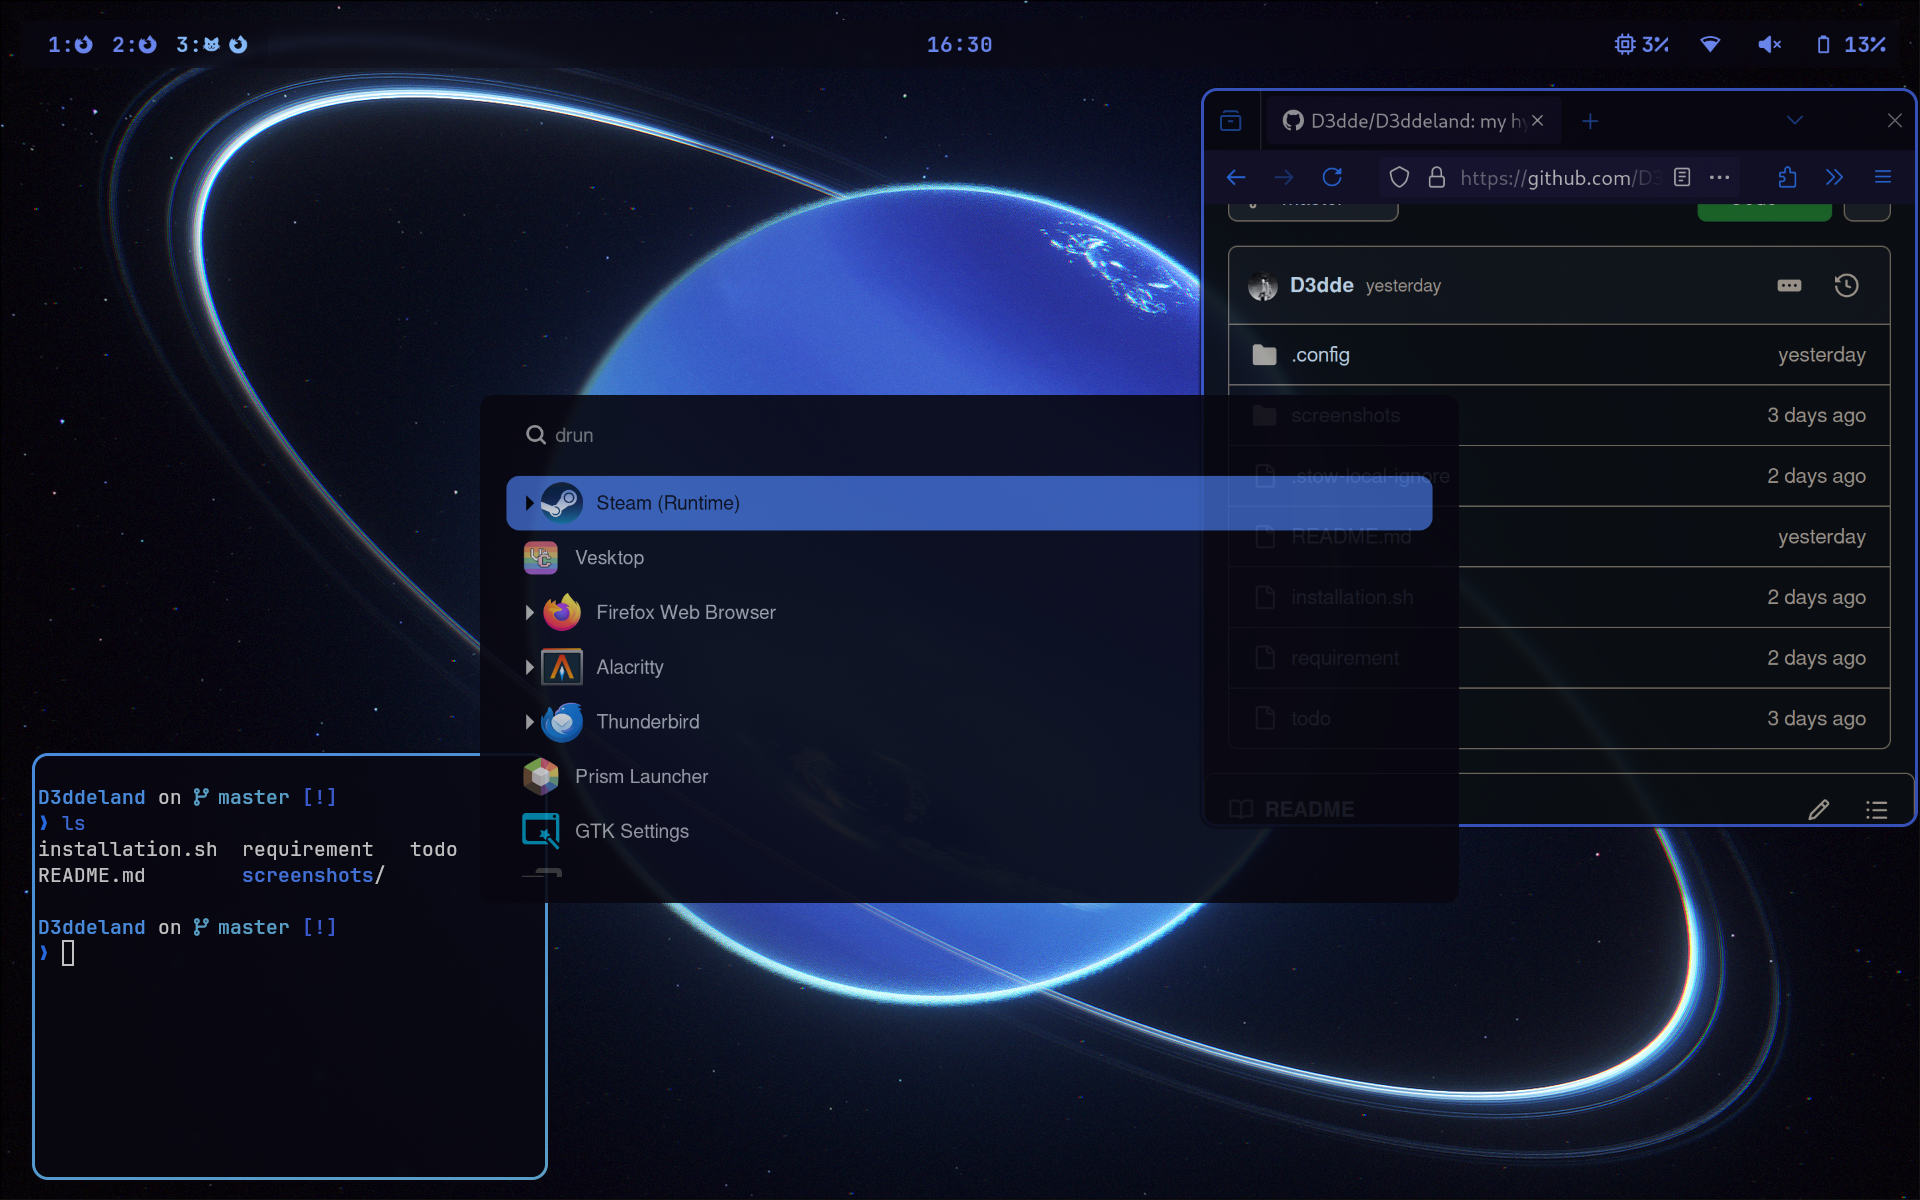Click the launcher search magnifier icon
Viewport: 1920px width, 1200px height.
click(x=536, y=435)
